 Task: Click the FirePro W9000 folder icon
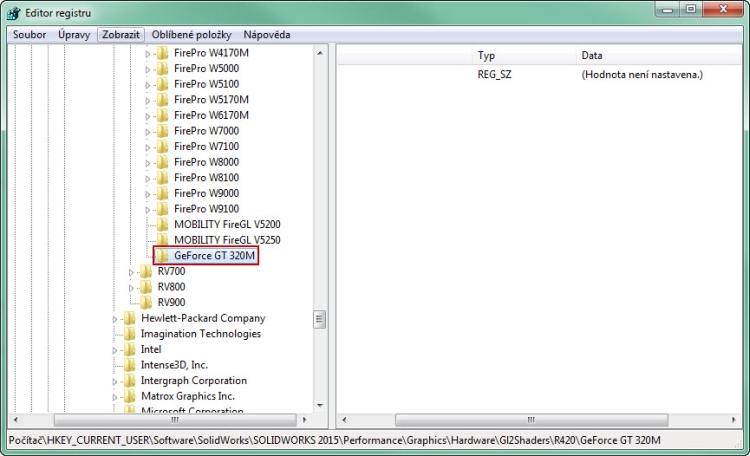pos(163,193)
